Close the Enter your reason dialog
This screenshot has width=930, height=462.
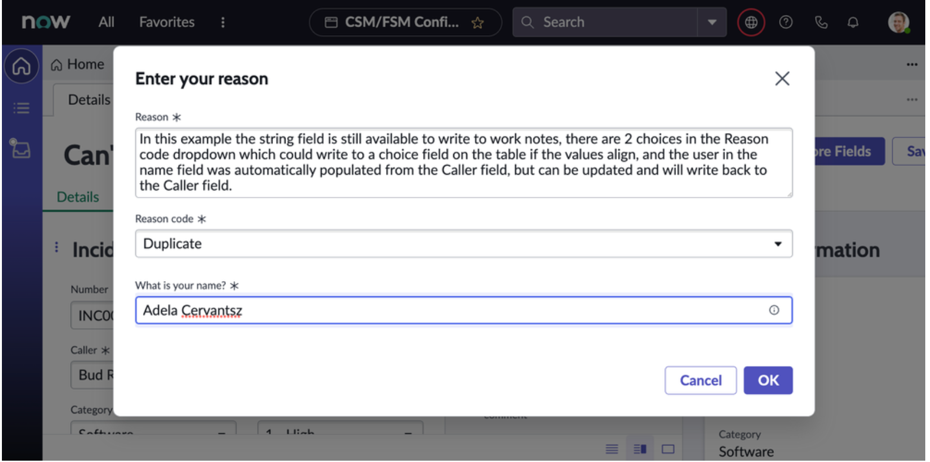(782, 79)
